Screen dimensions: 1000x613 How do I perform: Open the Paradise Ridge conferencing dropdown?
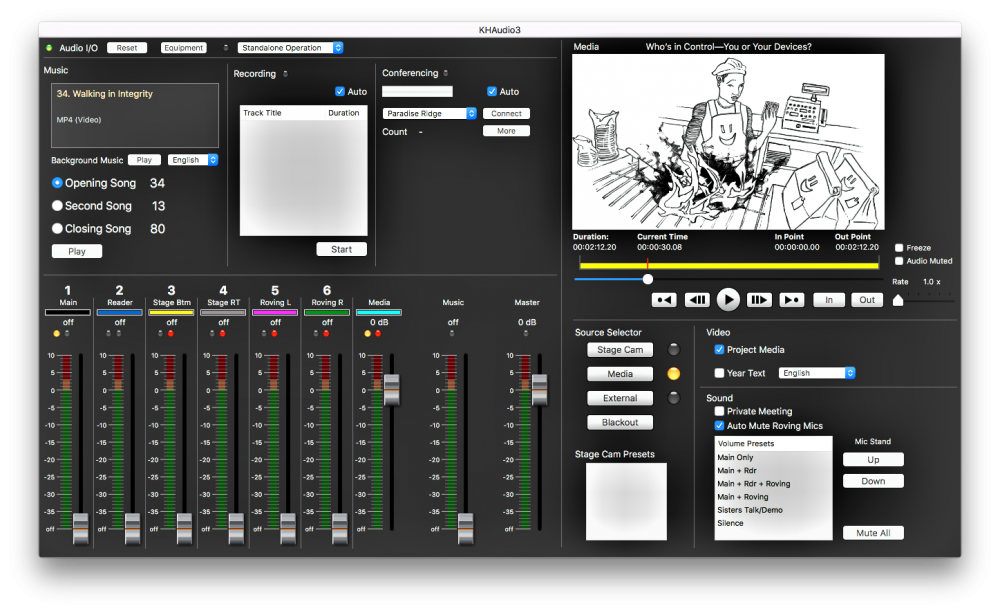[430, 114]
